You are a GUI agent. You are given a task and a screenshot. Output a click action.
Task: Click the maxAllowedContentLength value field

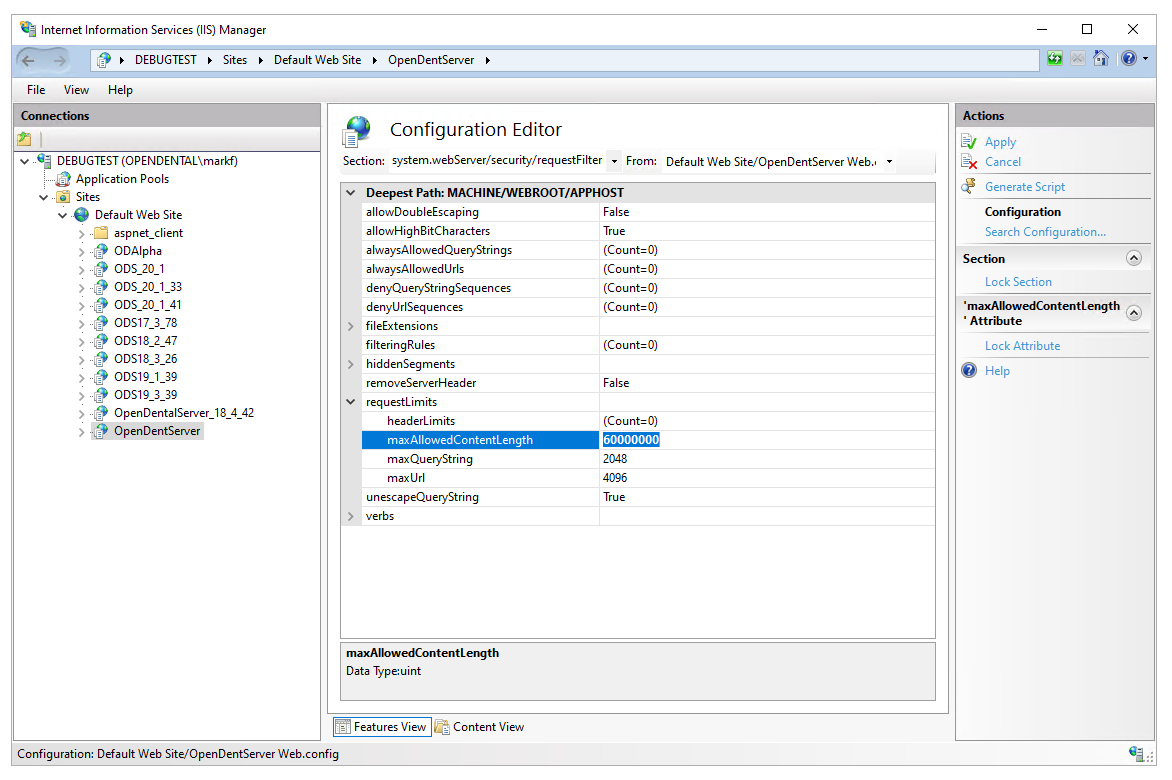click(x=766, y=440)
